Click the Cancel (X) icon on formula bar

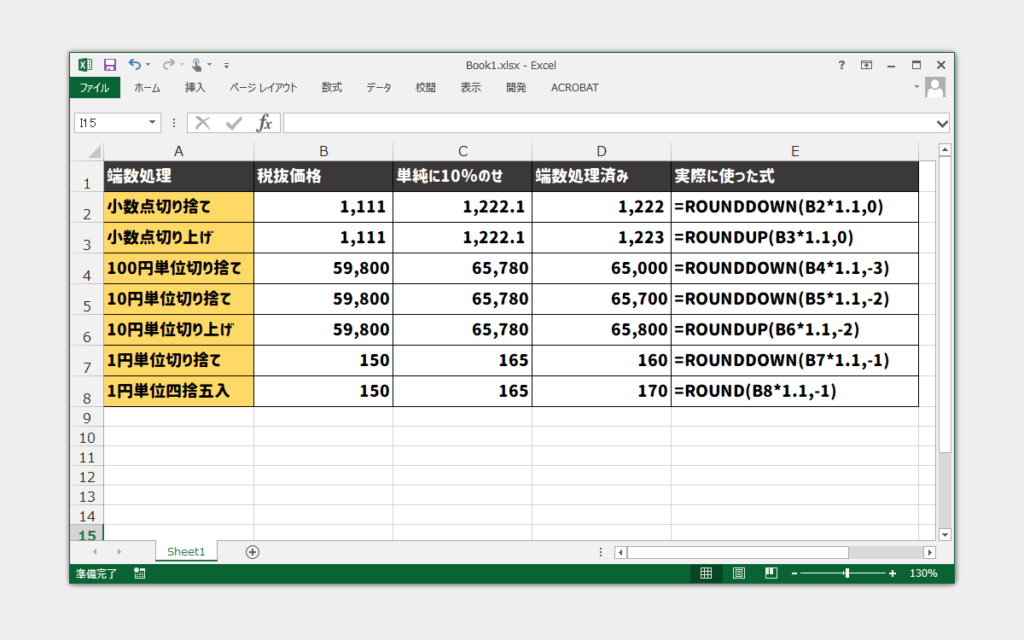point(204,122)
